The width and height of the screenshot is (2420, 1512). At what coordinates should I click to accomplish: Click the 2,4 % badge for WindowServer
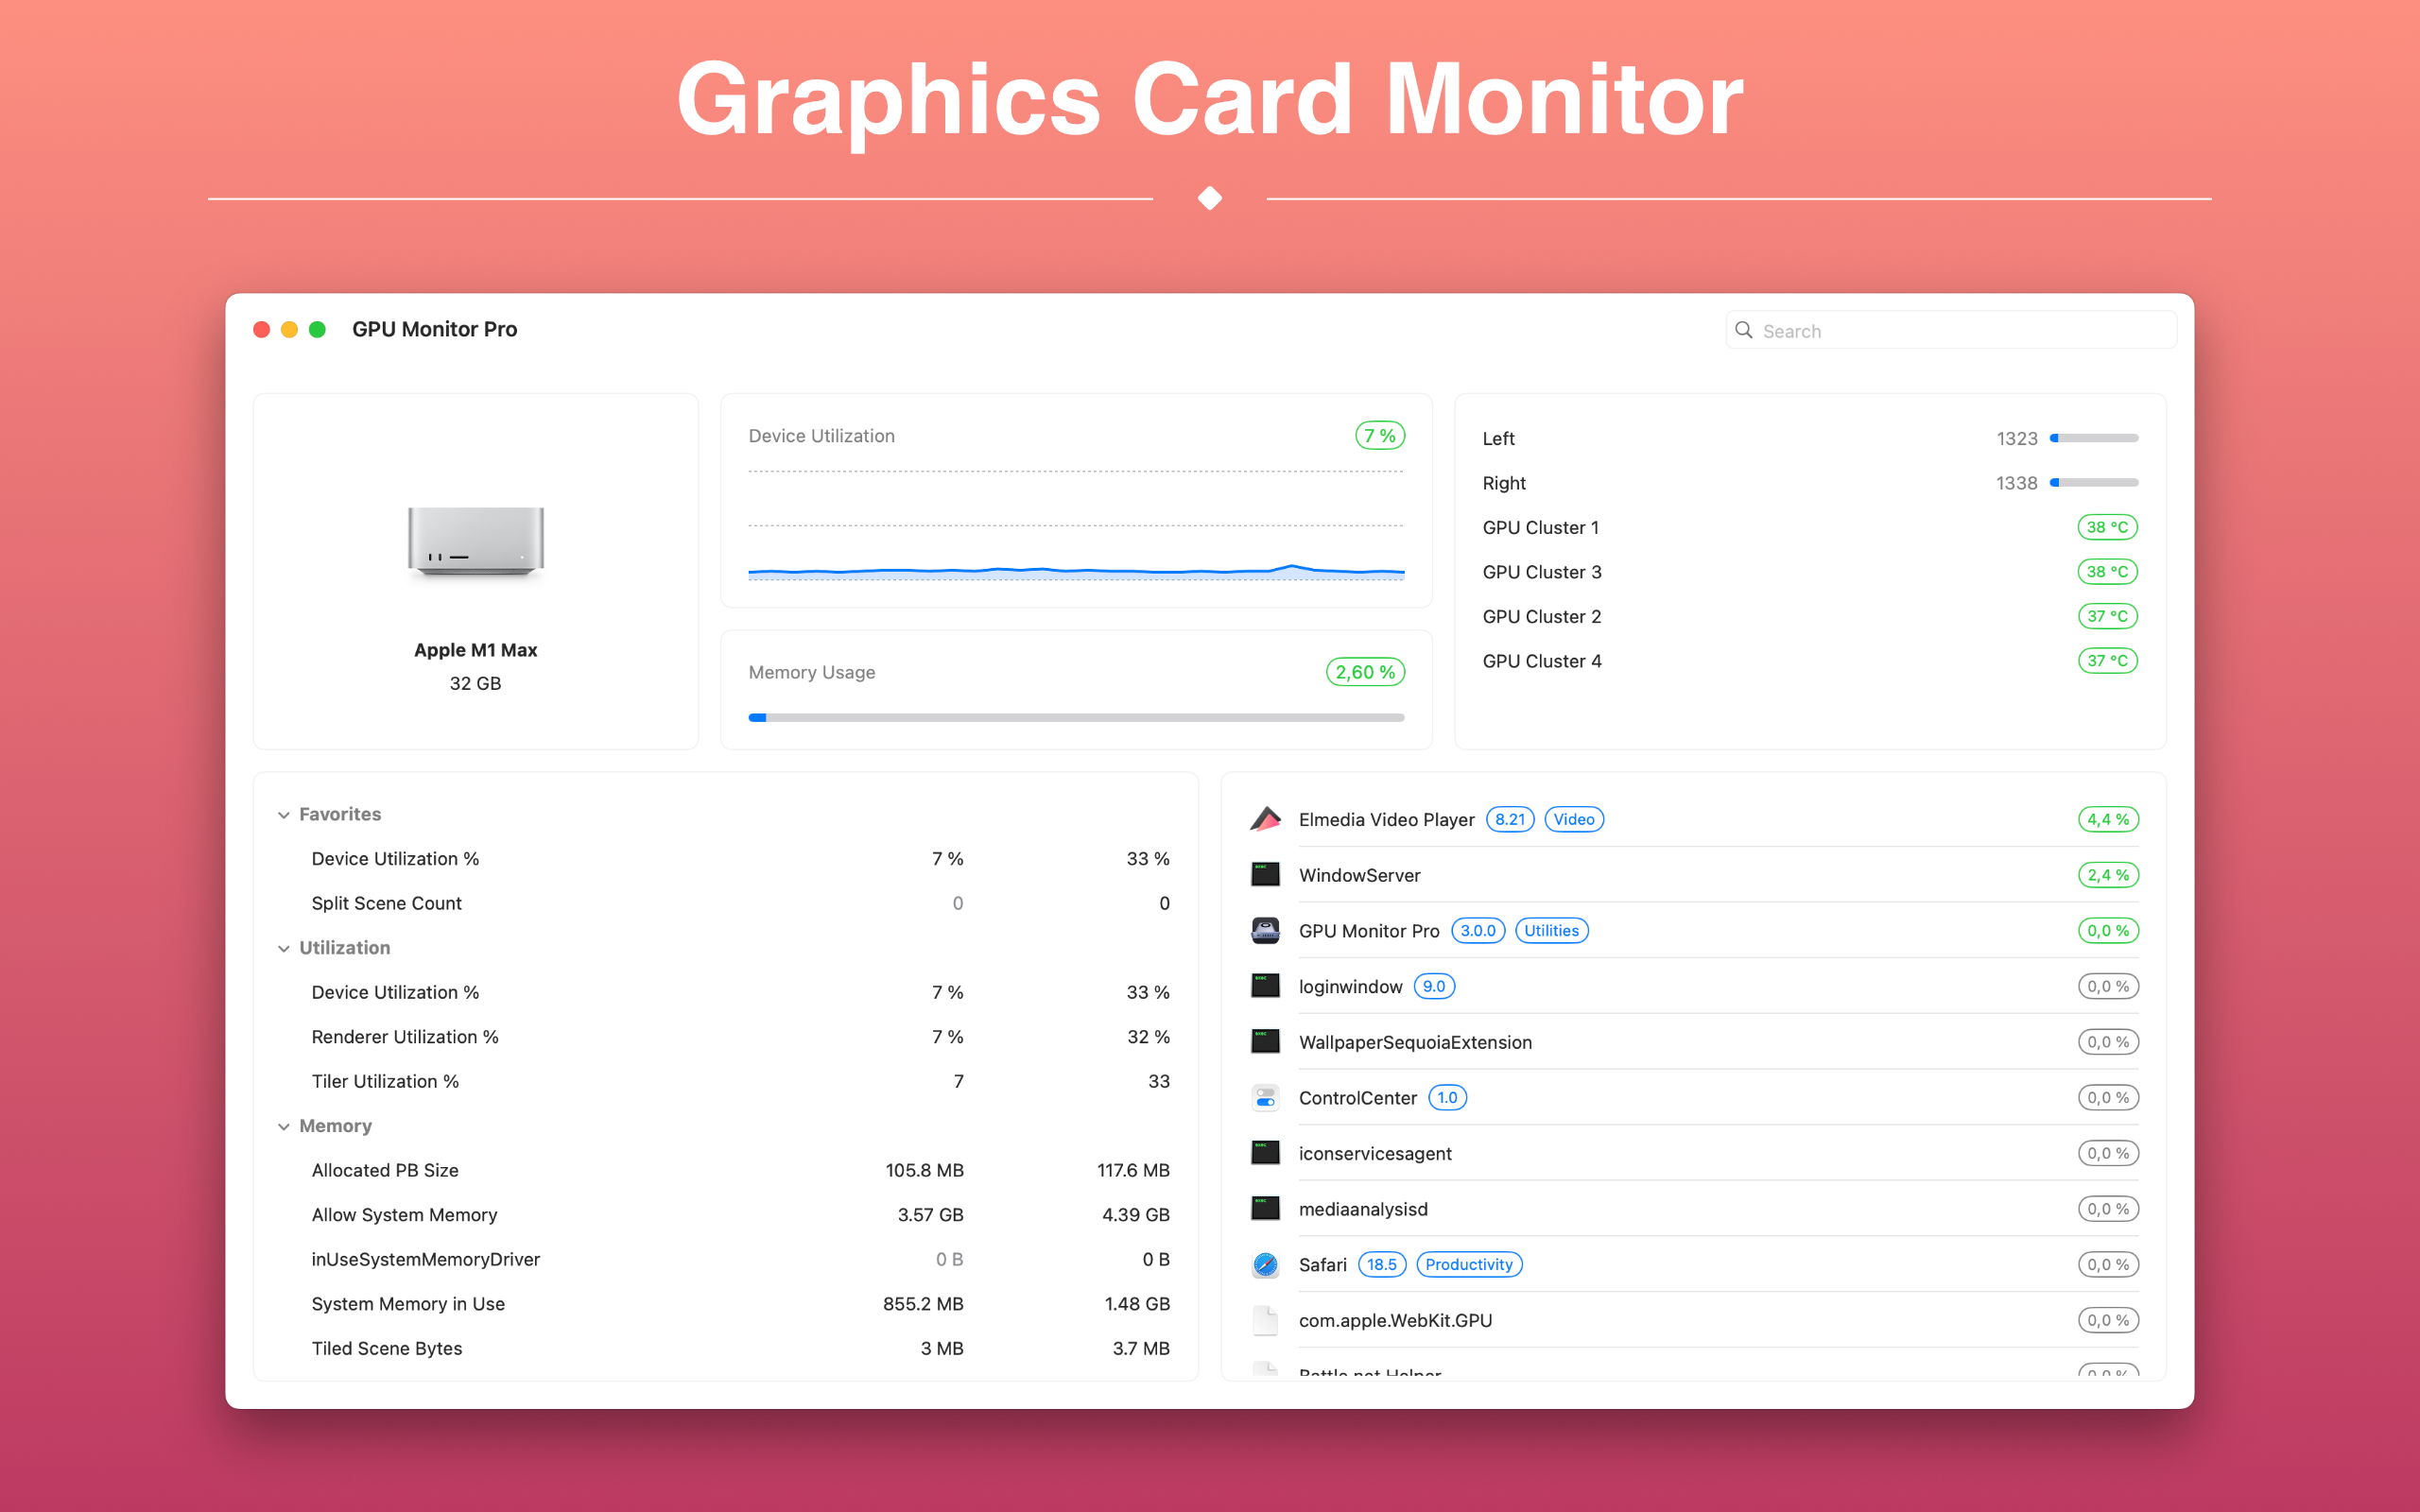pos(2108,875)
